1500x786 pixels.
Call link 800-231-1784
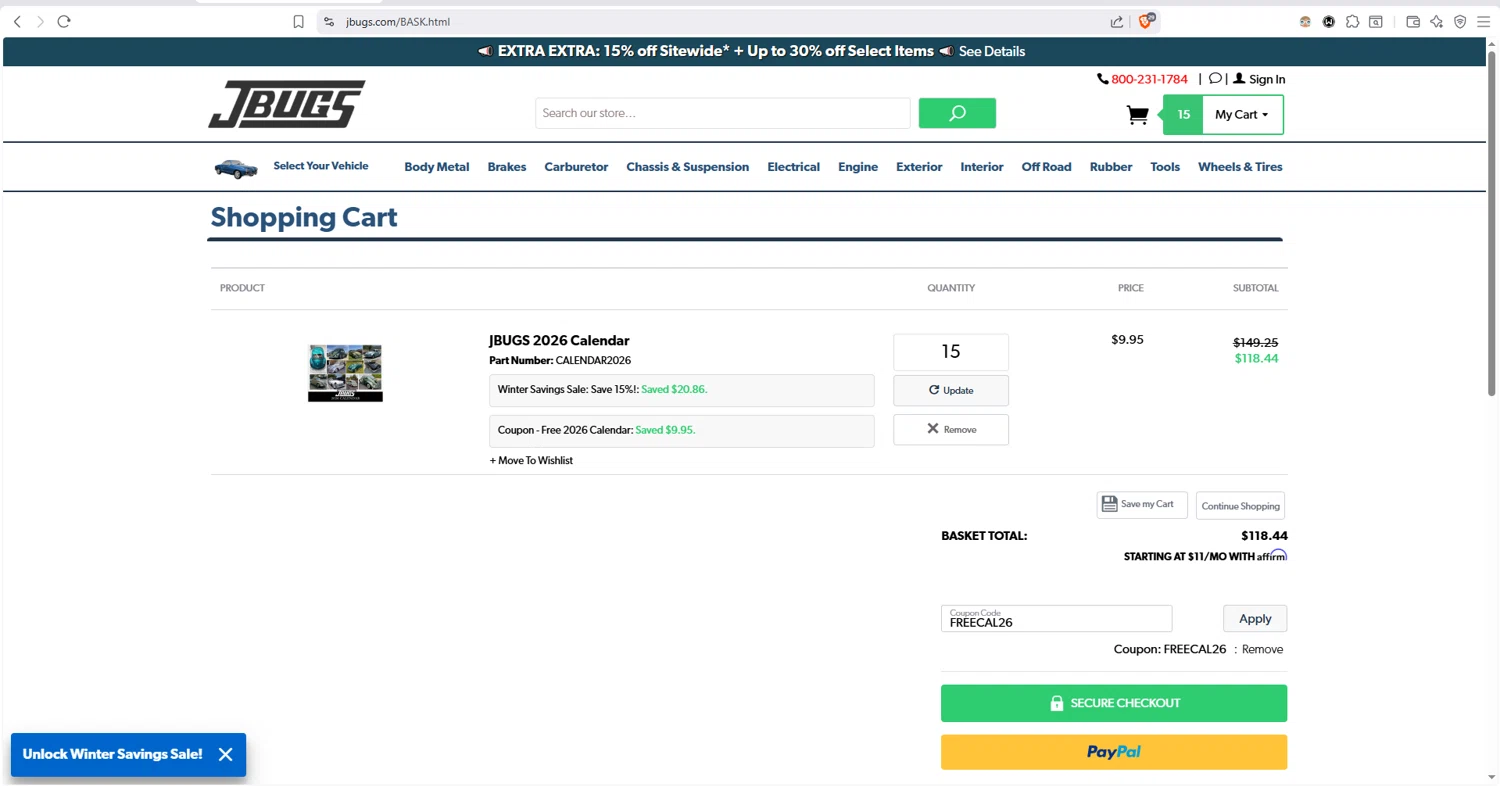1149,79
